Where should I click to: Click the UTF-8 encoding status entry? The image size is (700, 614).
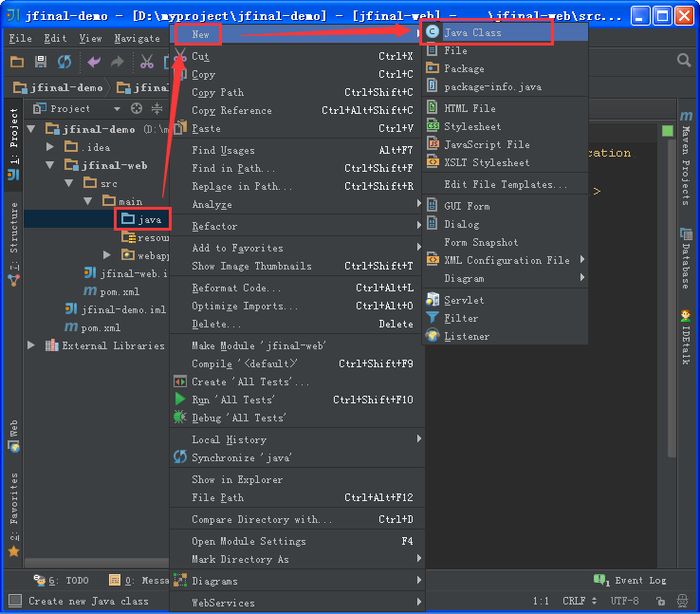pyautogui.click(x=624, y=601)
